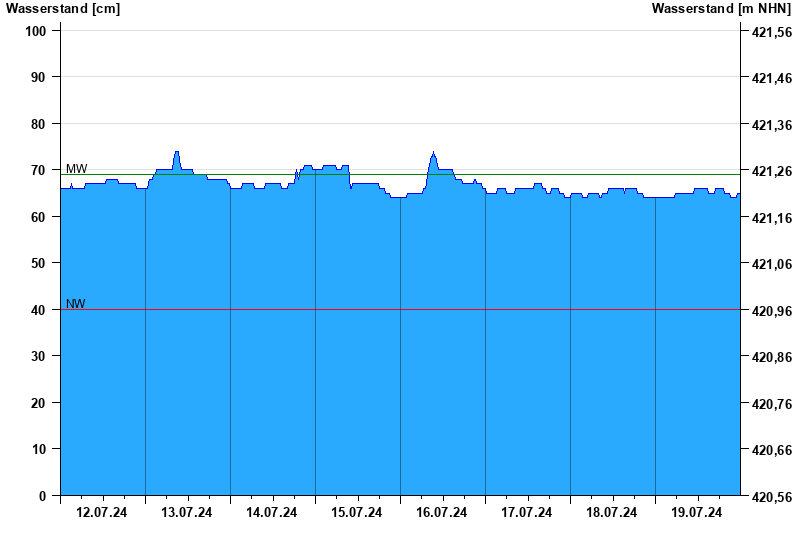Select the 12.07.24 date axis label
The image size is (800, 550).
(102, 512)
